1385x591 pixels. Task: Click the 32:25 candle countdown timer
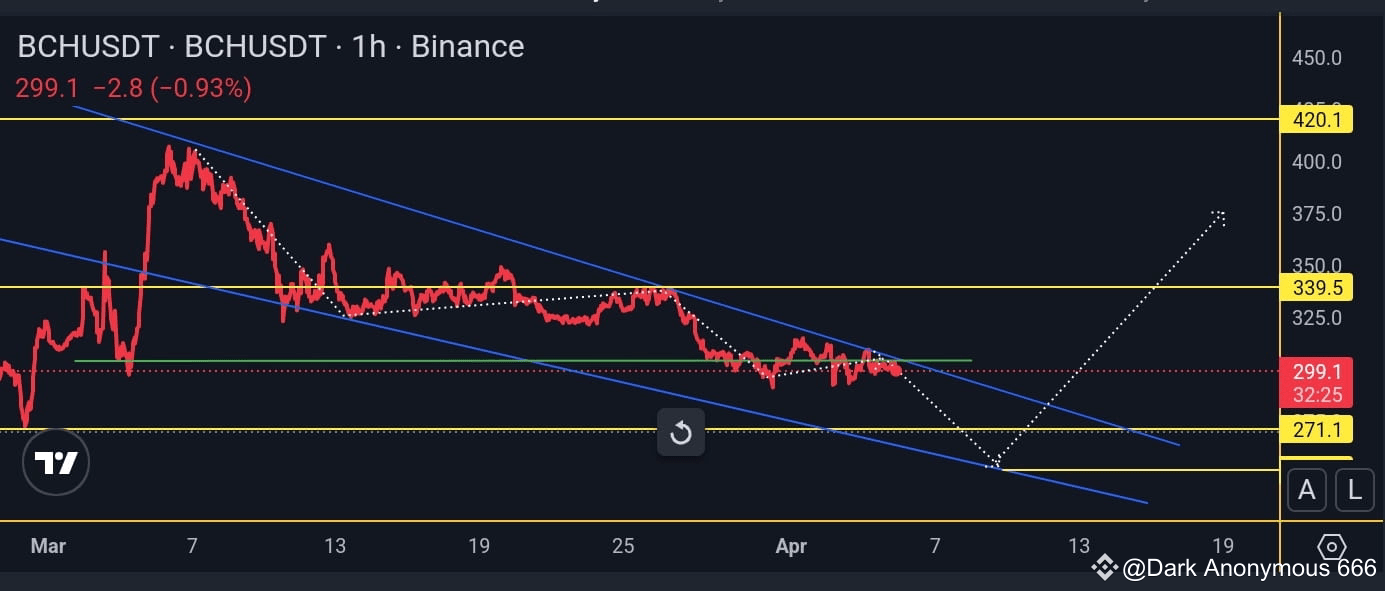[1316, 395]
